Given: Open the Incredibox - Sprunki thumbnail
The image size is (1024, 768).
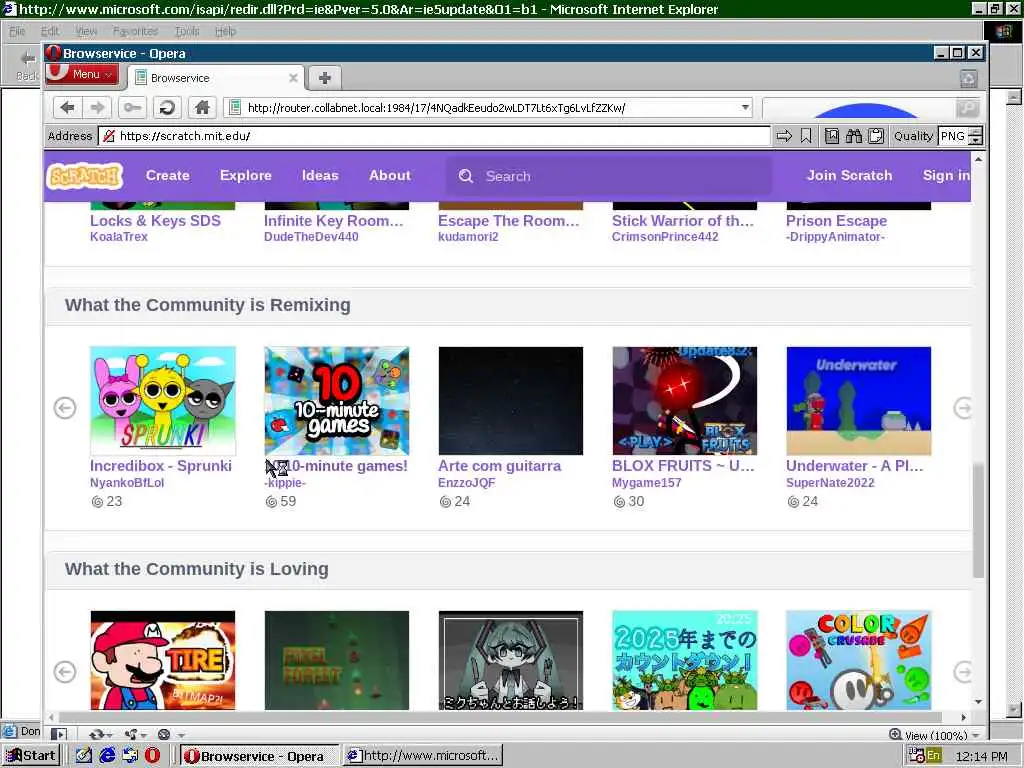Looking at the screenshot, I should tap(163, 401).
